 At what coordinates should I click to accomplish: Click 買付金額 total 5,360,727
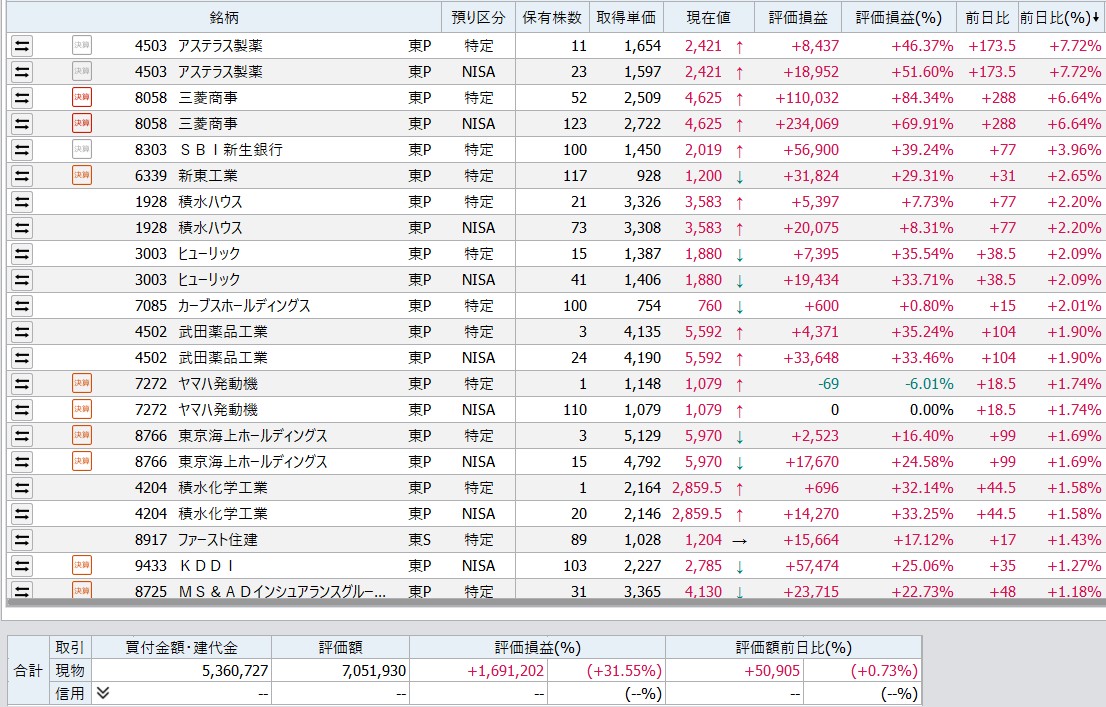coord(235,670)
